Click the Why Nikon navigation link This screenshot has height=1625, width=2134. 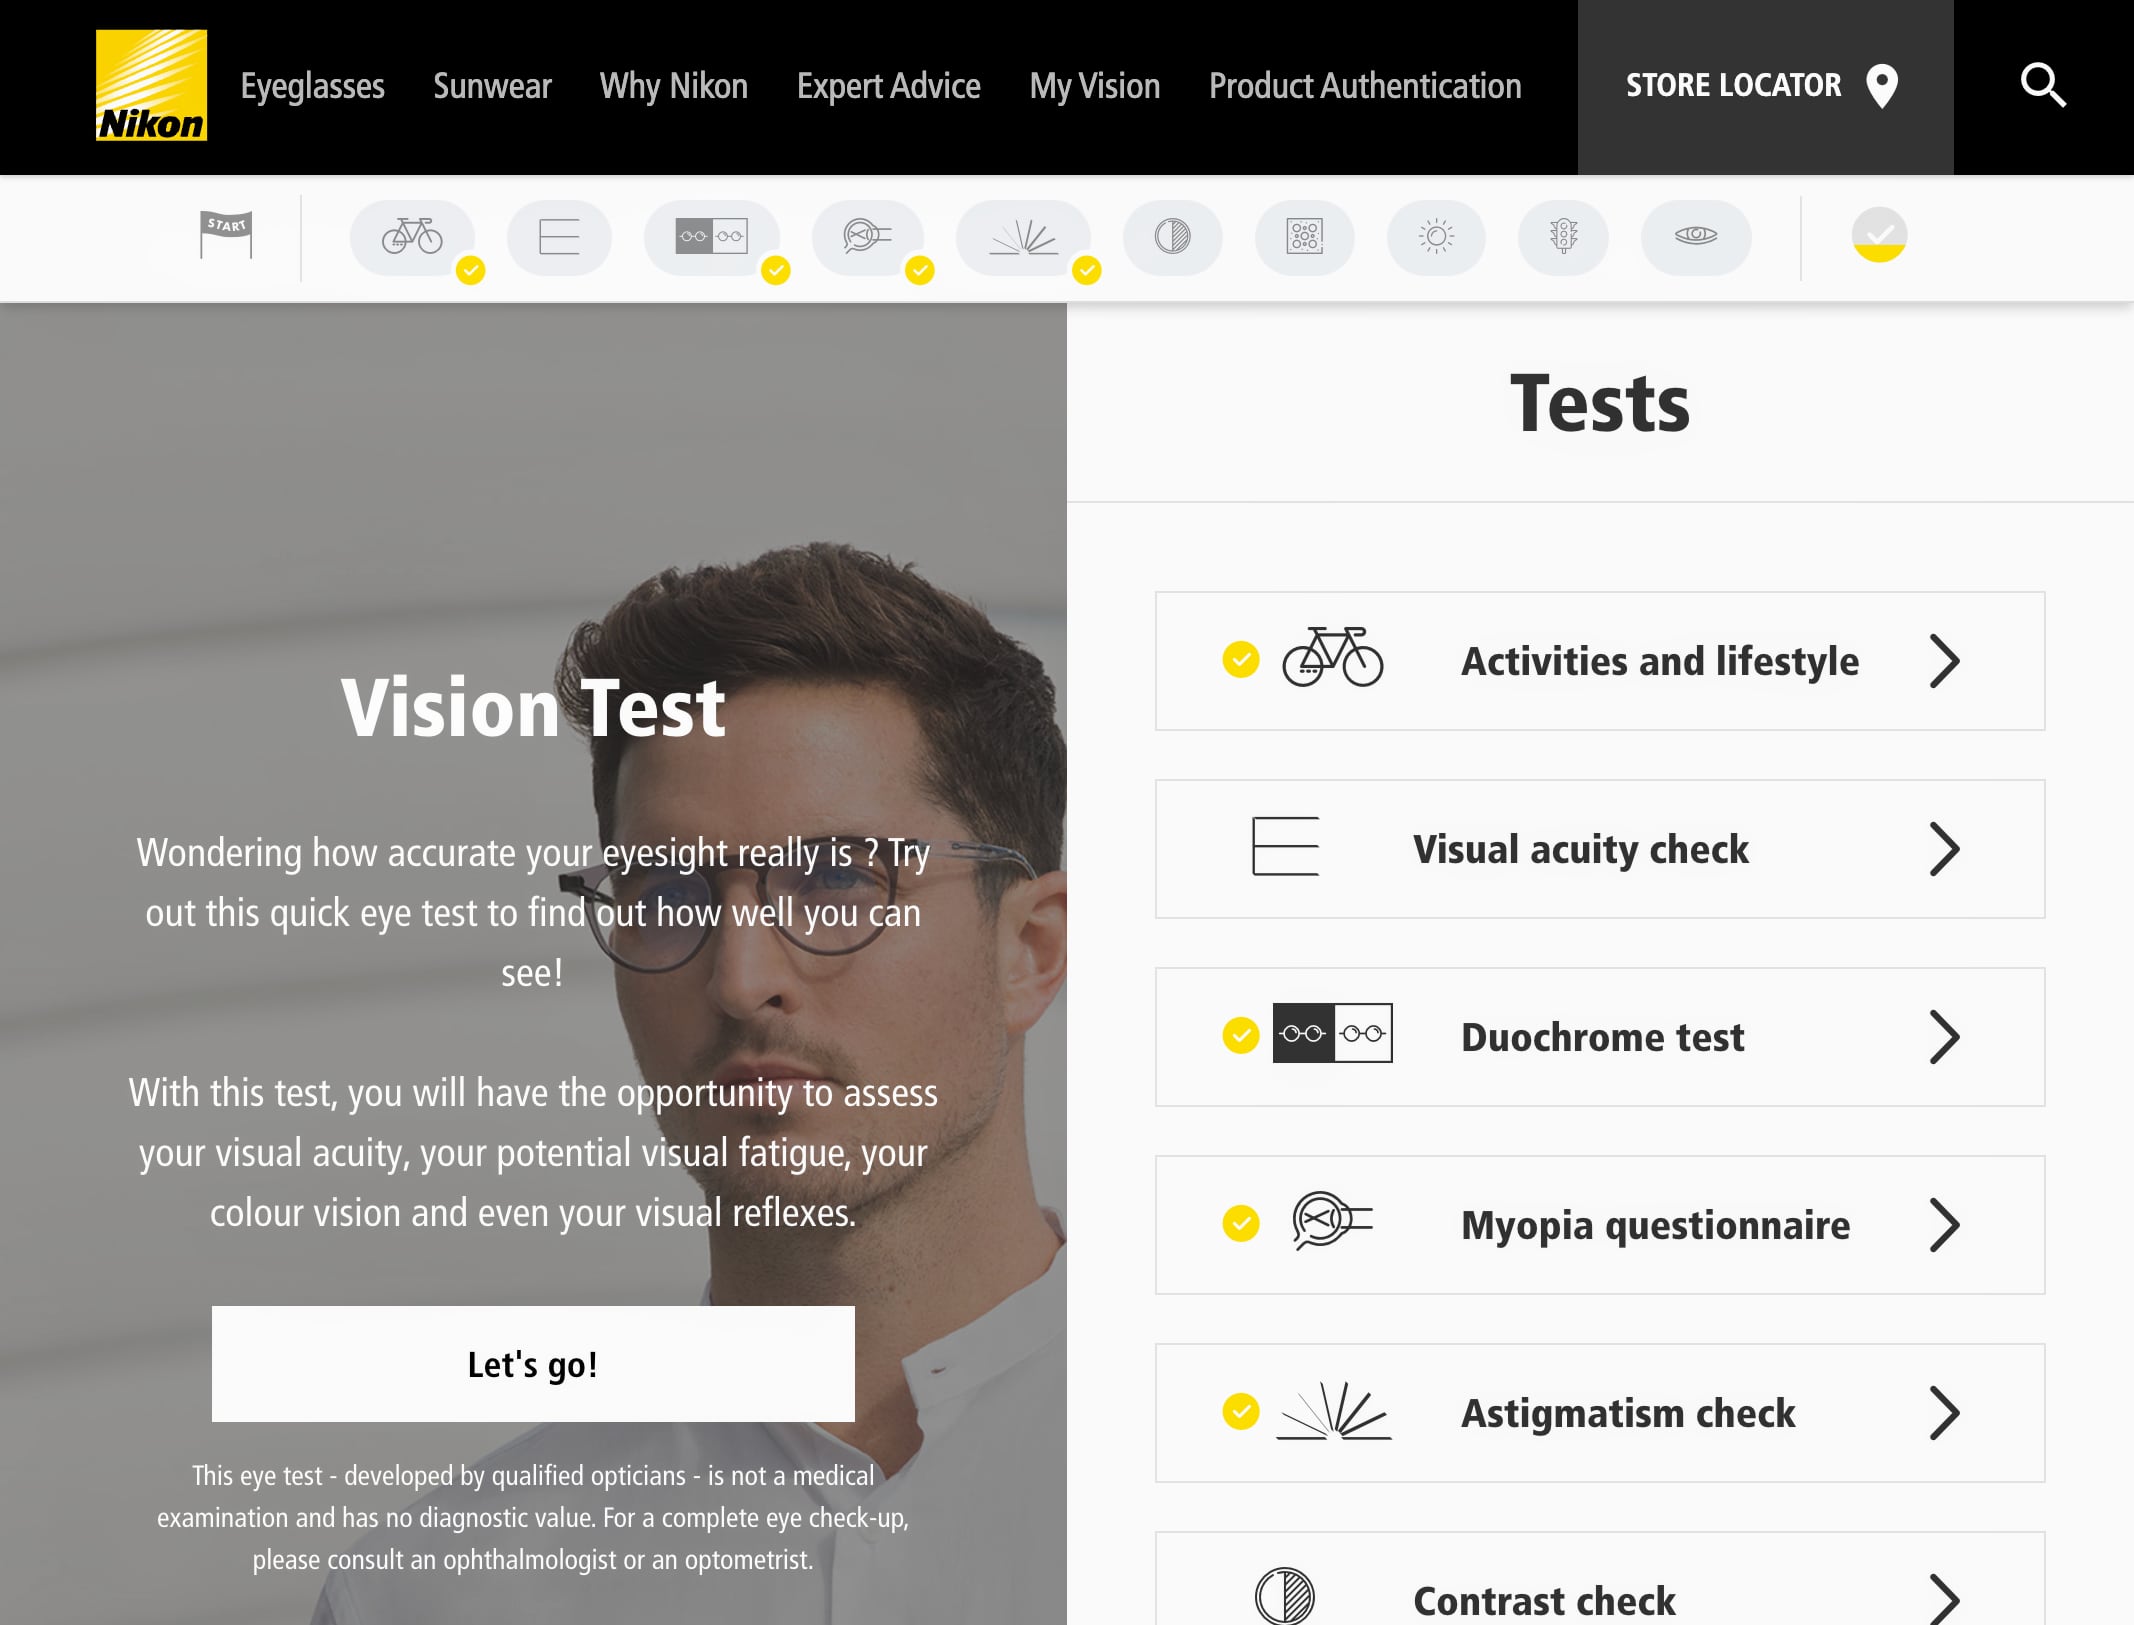pos(674,84)
